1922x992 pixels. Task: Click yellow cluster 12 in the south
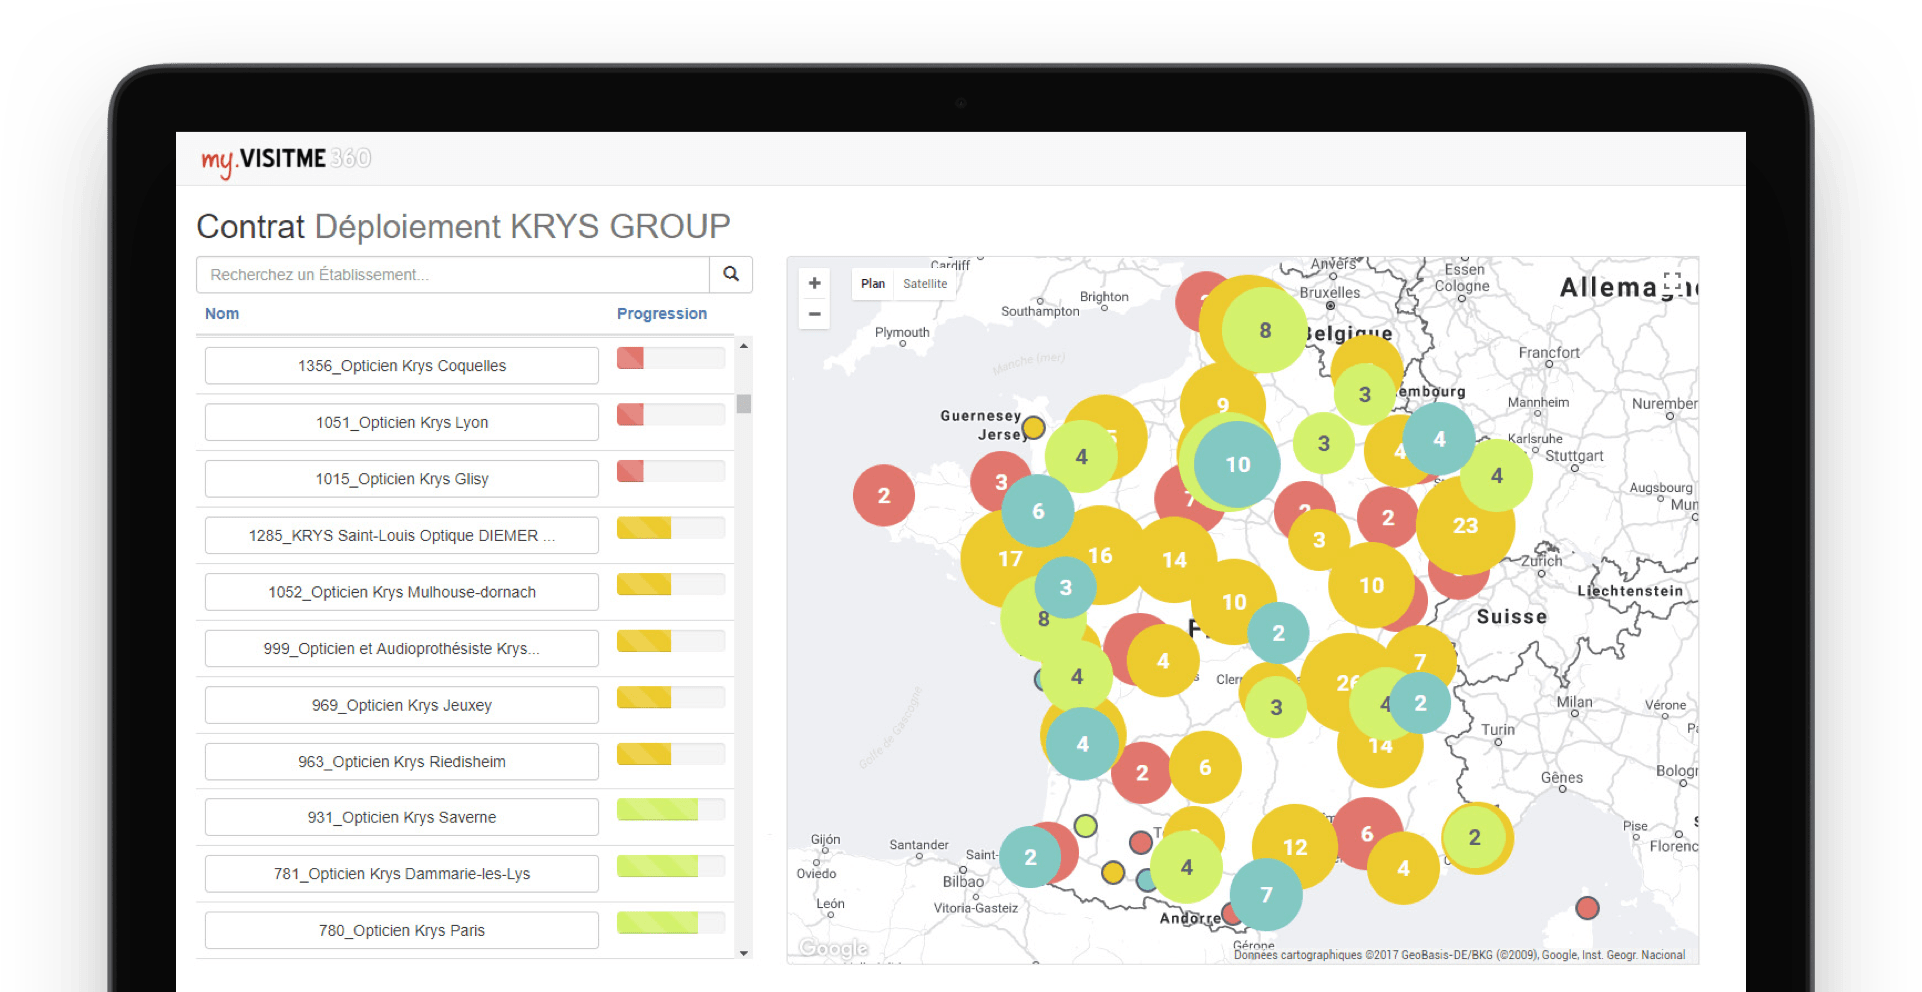pyautogui.click(x=1295, y=847)
